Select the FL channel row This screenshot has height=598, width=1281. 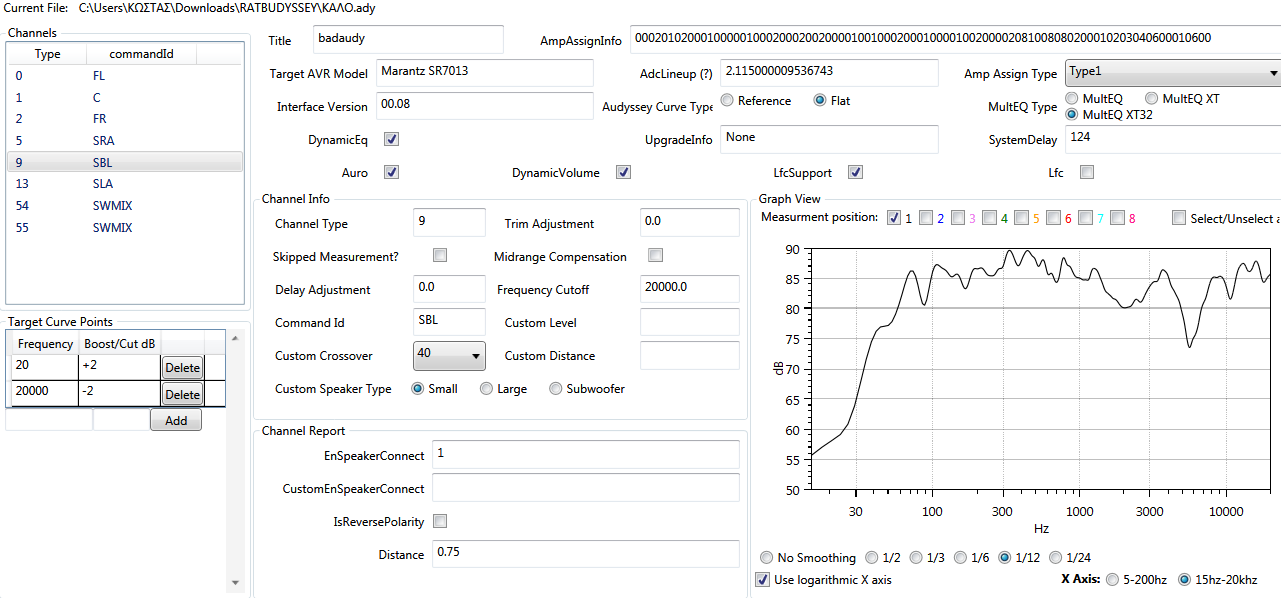tap(98, 76)
